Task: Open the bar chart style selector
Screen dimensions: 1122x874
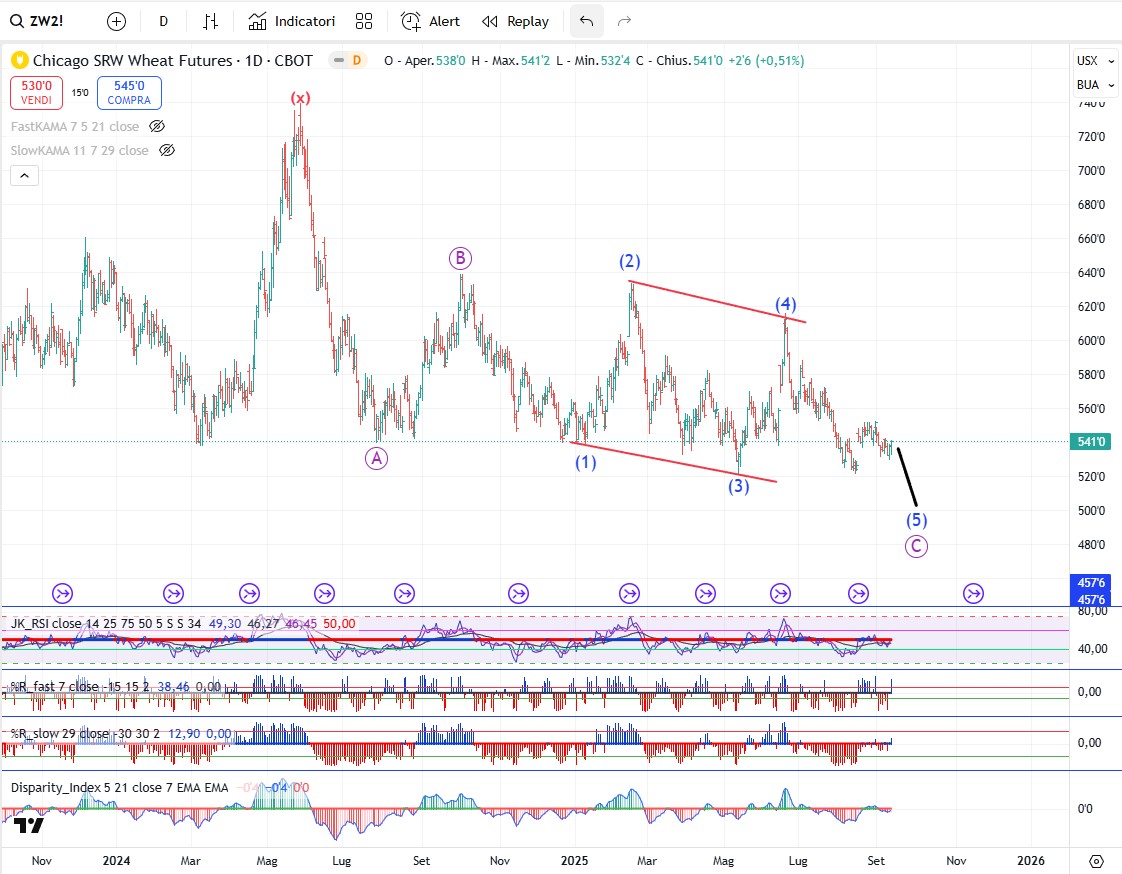Action: pos(211,21)
